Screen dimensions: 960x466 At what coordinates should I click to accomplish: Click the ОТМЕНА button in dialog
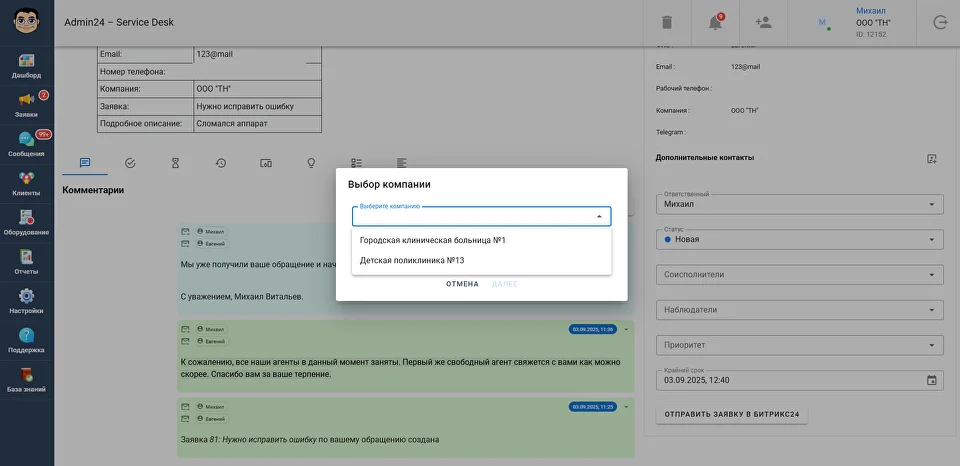pyautogui.click(x=462, y=284)
